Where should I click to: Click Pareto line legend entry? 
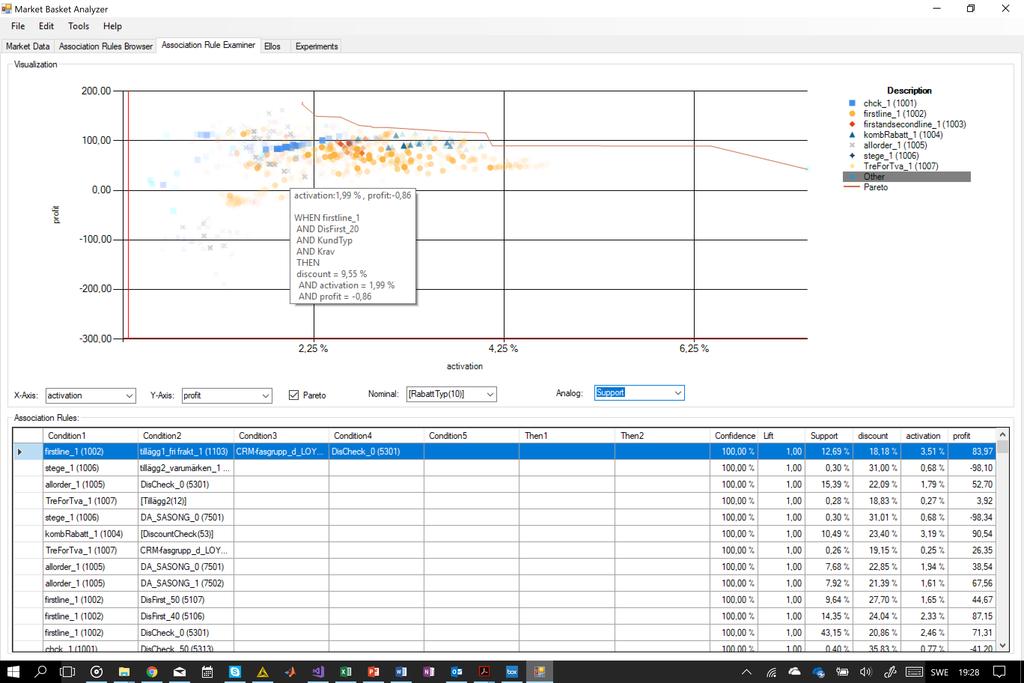click(x=866, y=187)
